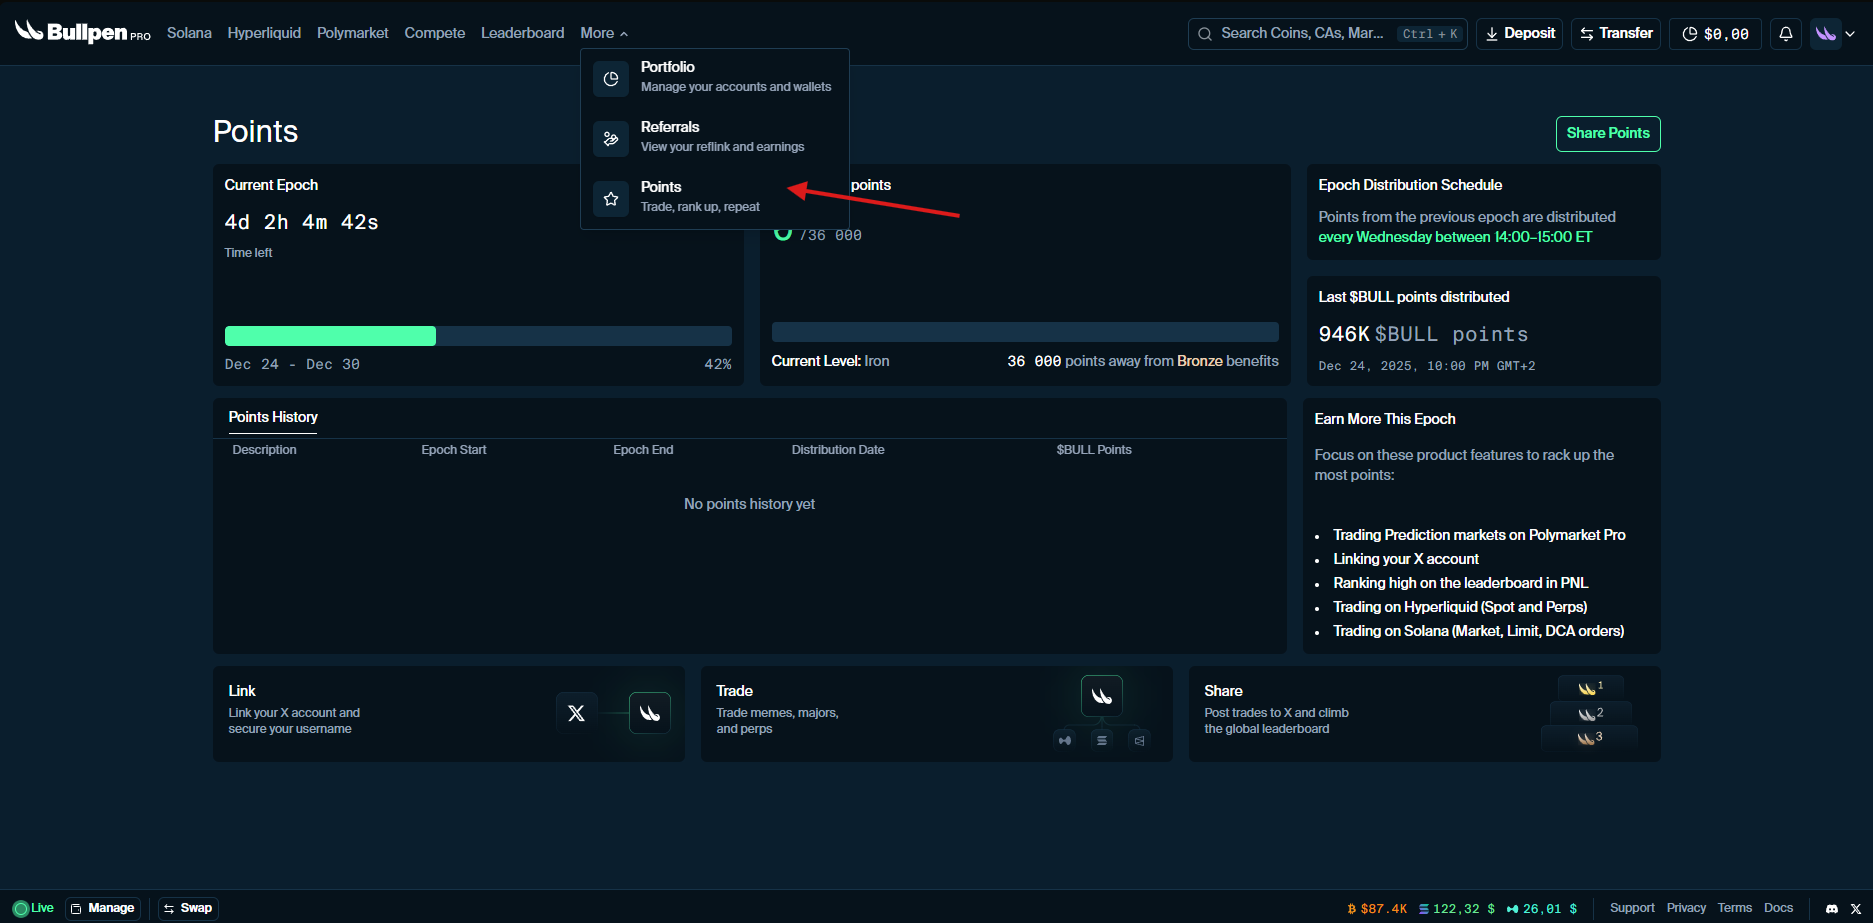Expand the profile avatar dropdown
The width and height of the screenshot is (1873, 923).
(1834, 34)
